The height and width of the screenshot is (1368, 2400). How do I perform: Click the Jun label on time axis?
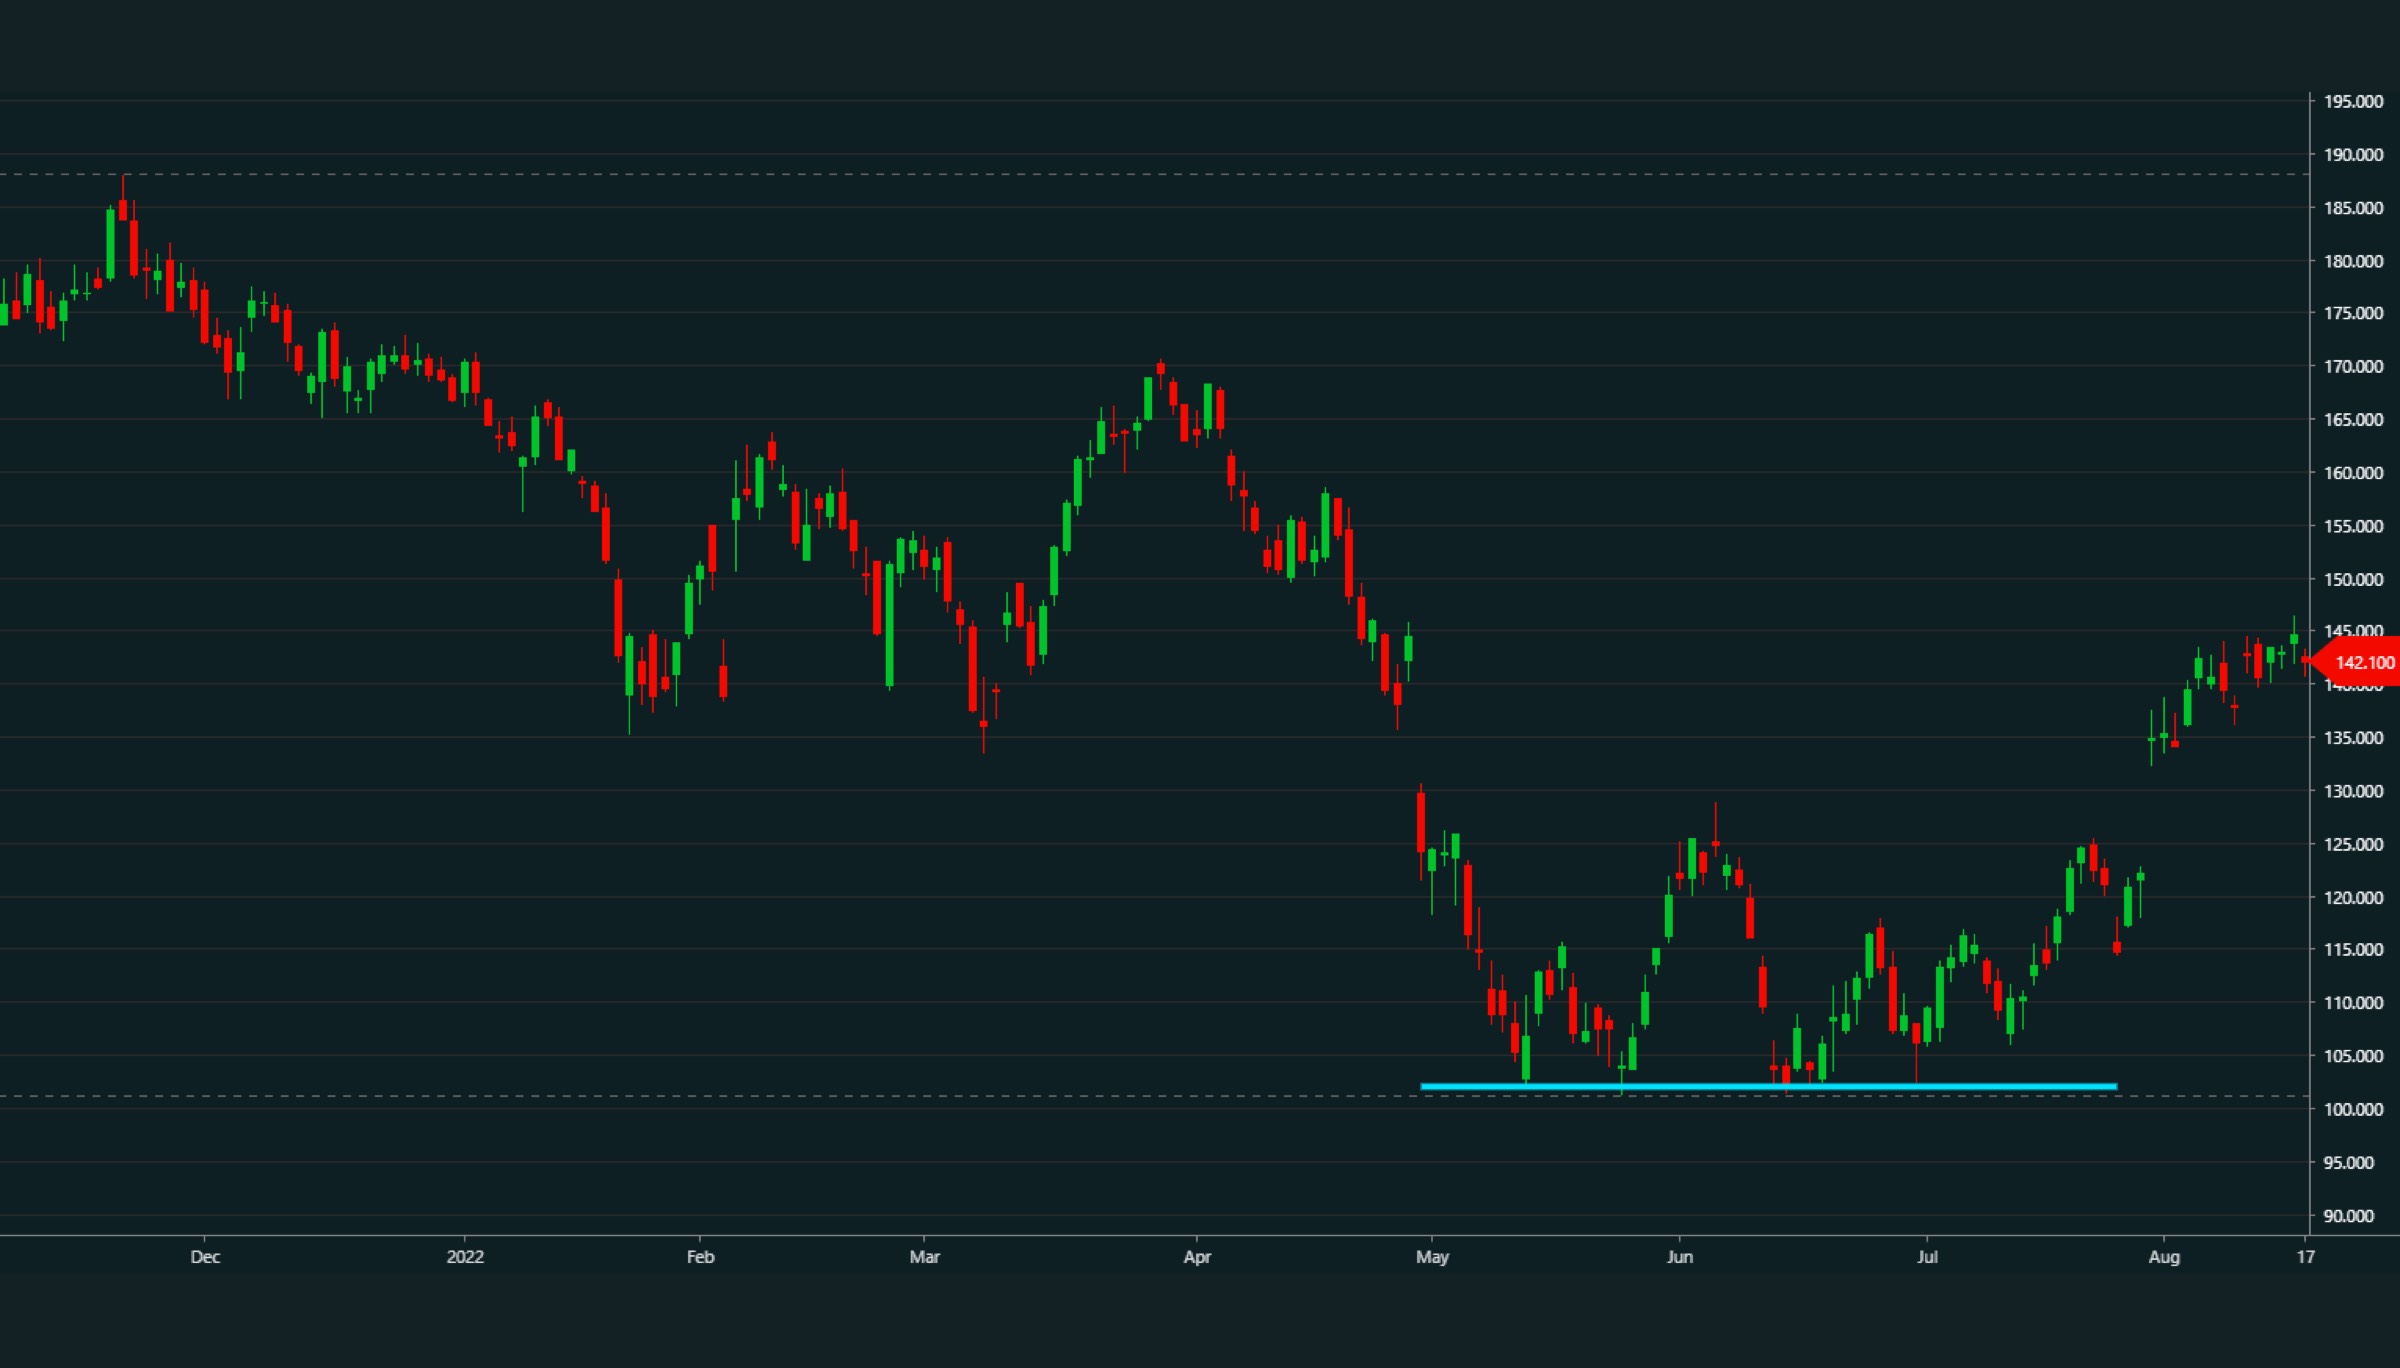[x=1680, y=1257]
